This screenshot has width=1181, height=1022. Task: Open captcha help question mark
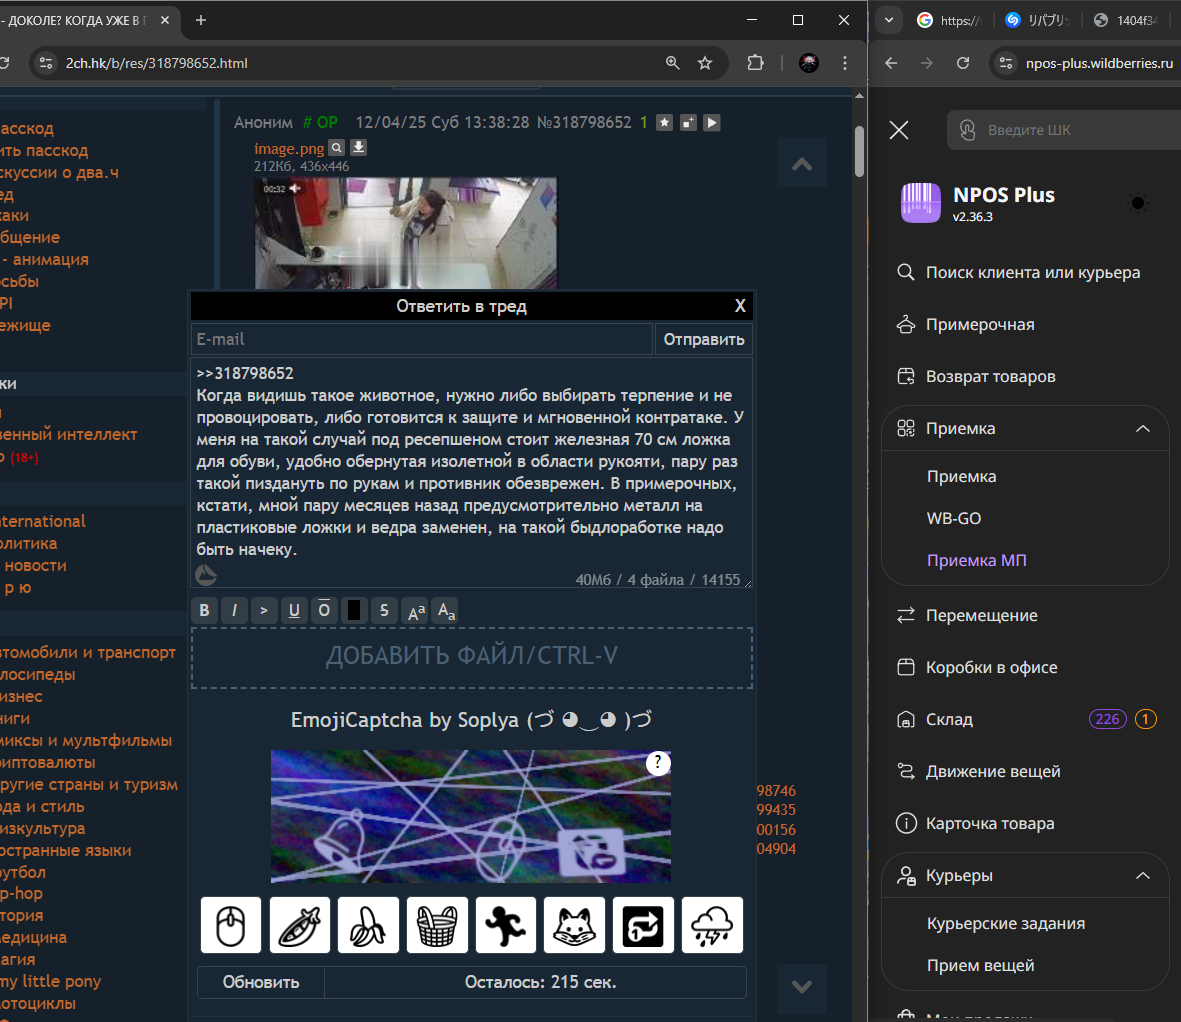[657, 763]
